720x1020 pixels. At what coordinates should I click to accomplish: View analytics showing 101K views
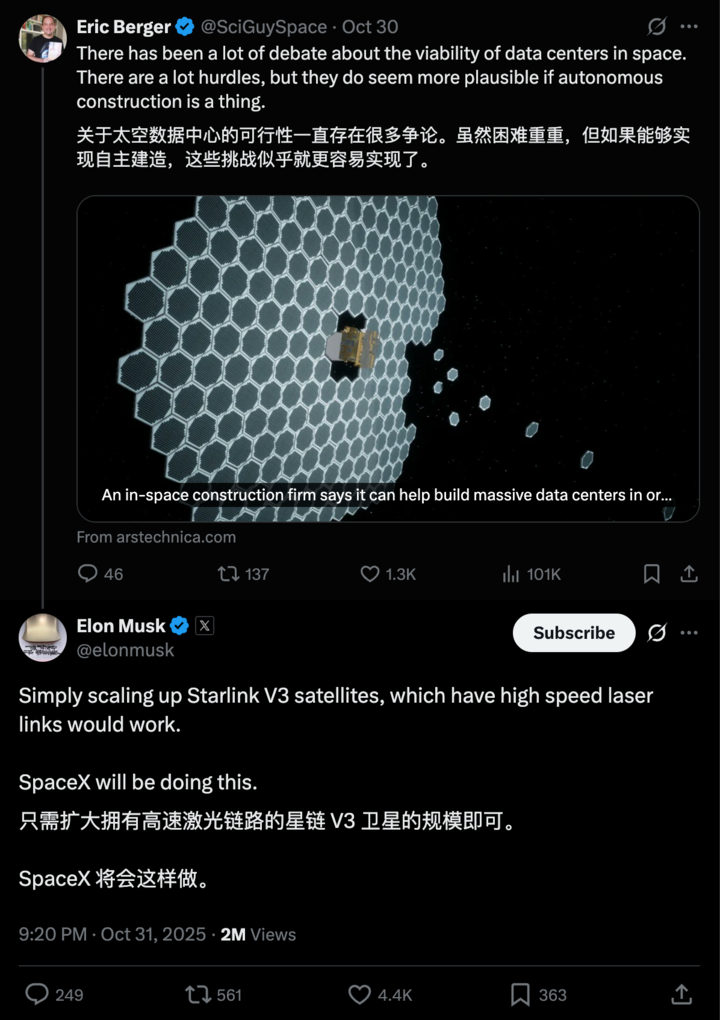(512, 574)
